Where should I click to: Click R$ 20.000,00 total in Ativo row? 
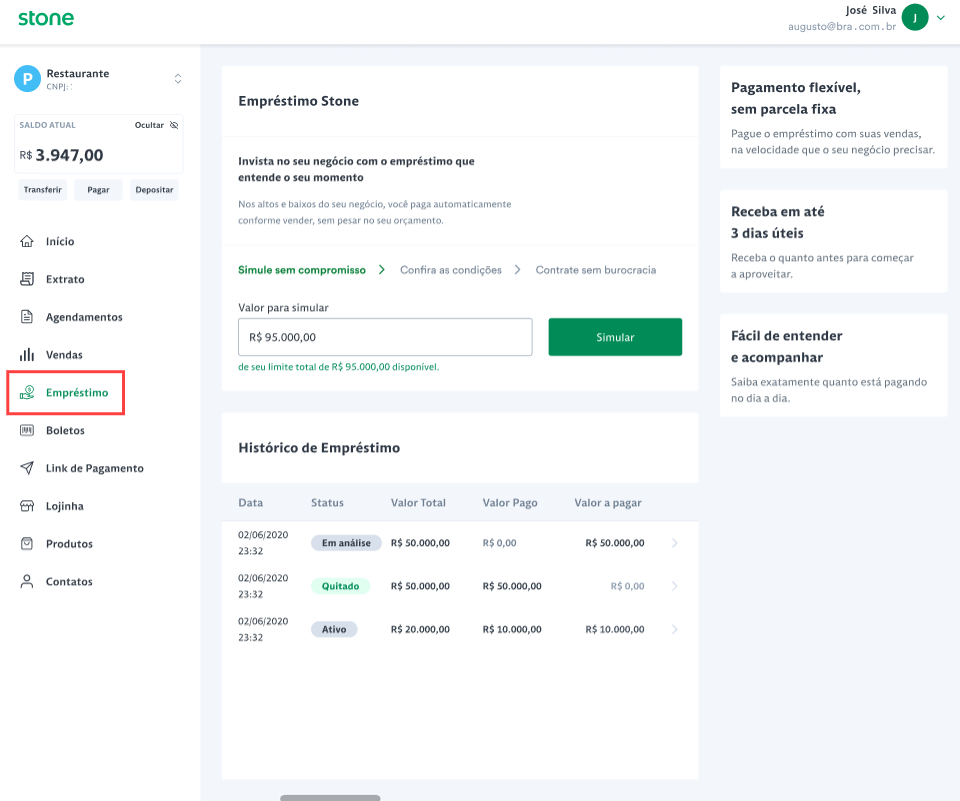420,630
